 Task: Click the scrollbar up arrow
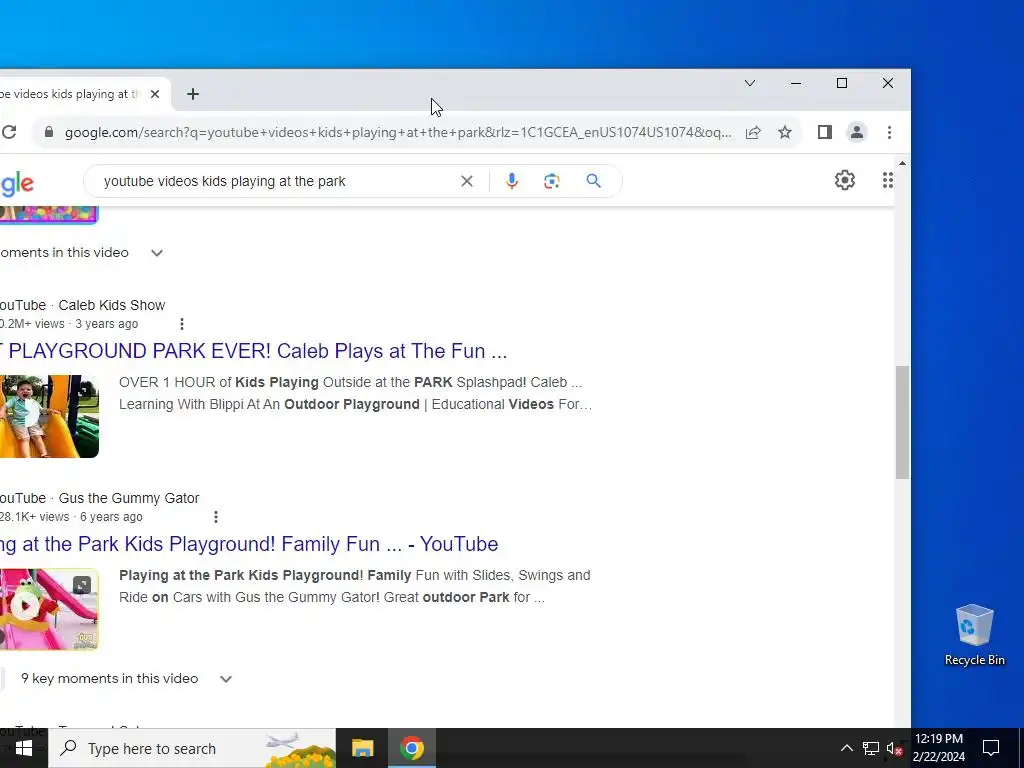(x=903, y=163)
